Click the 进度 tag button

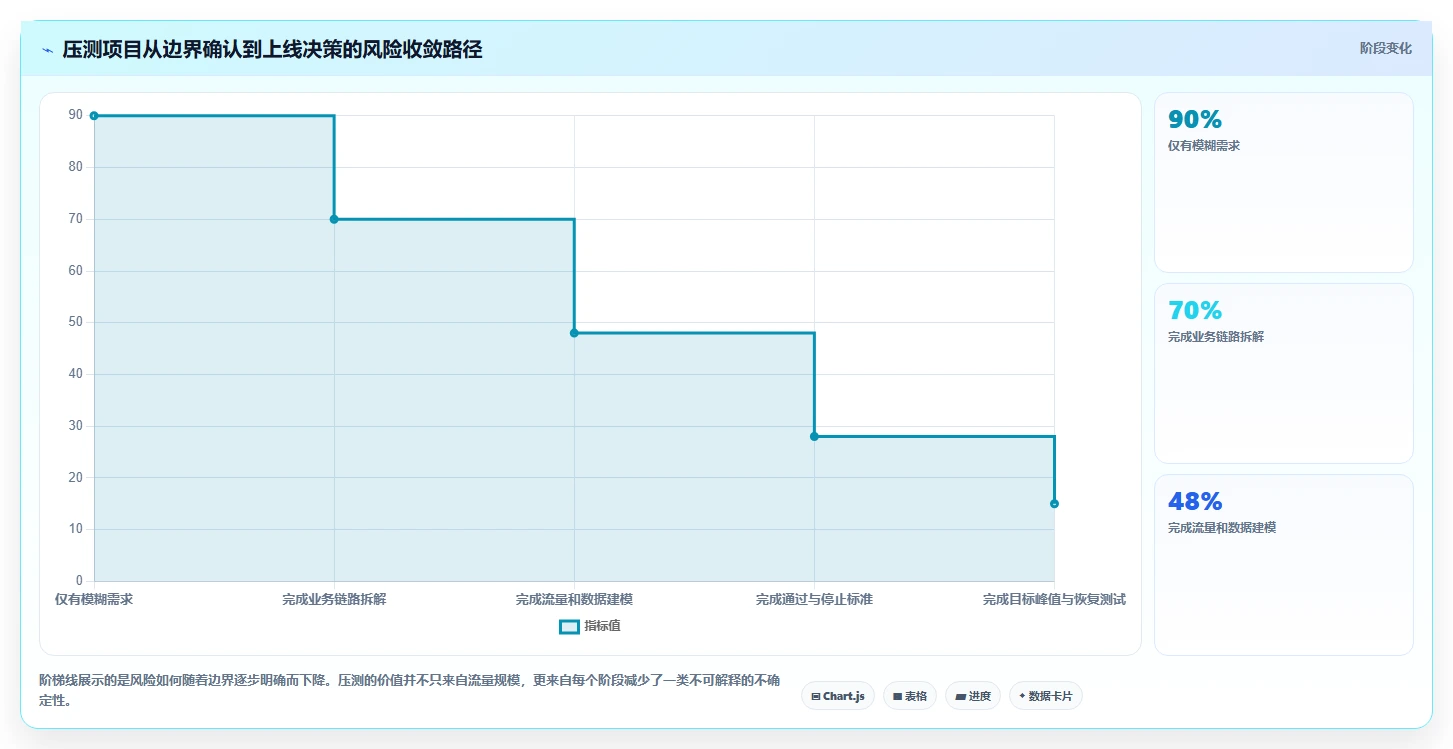coord(973,696)
